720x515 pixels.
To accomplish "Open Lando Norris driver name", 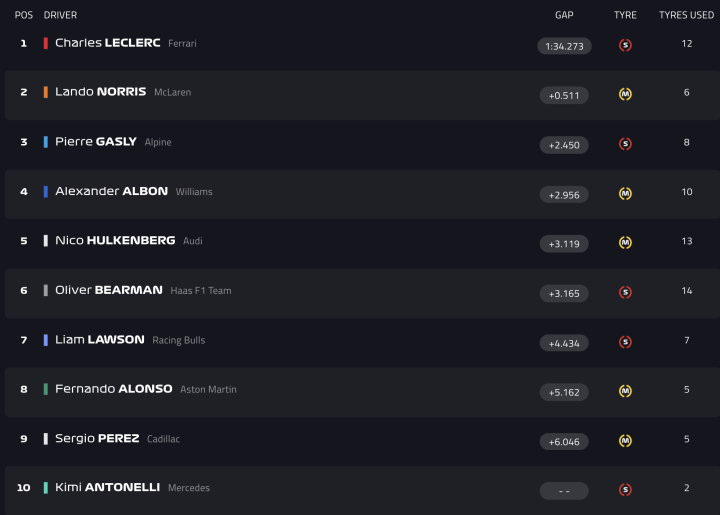I will coord(100,92).
